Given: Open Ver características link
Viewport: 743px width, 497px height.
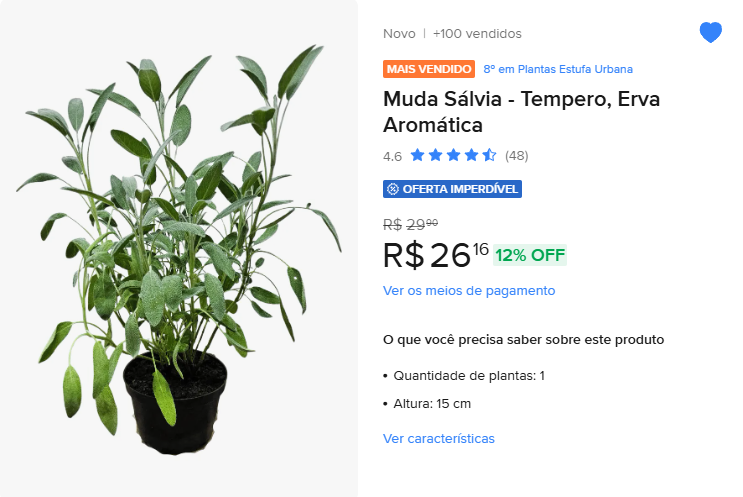Looking at the screenshot, I should 438,438.
